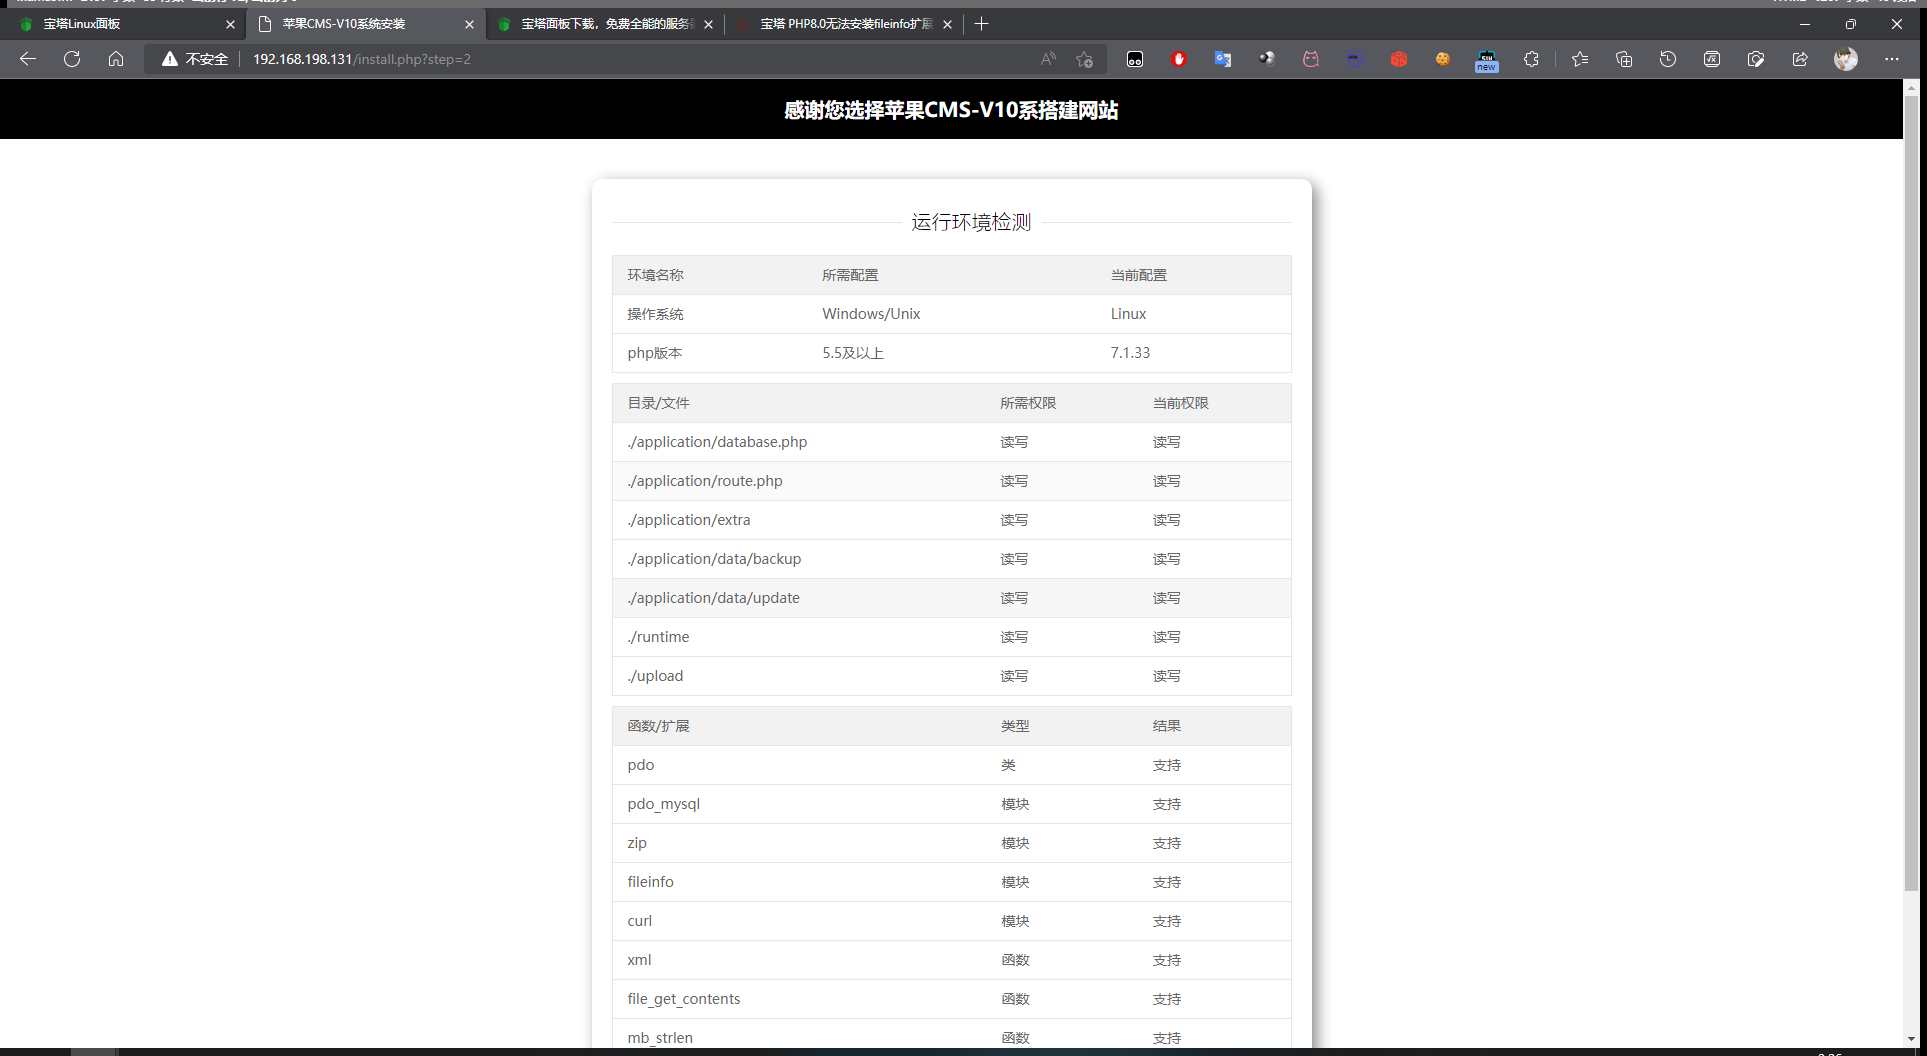This screenshot has height=1056, width=1927.
Task: Activate Read aloud icon in address bar
Action: pos(1048,59)
